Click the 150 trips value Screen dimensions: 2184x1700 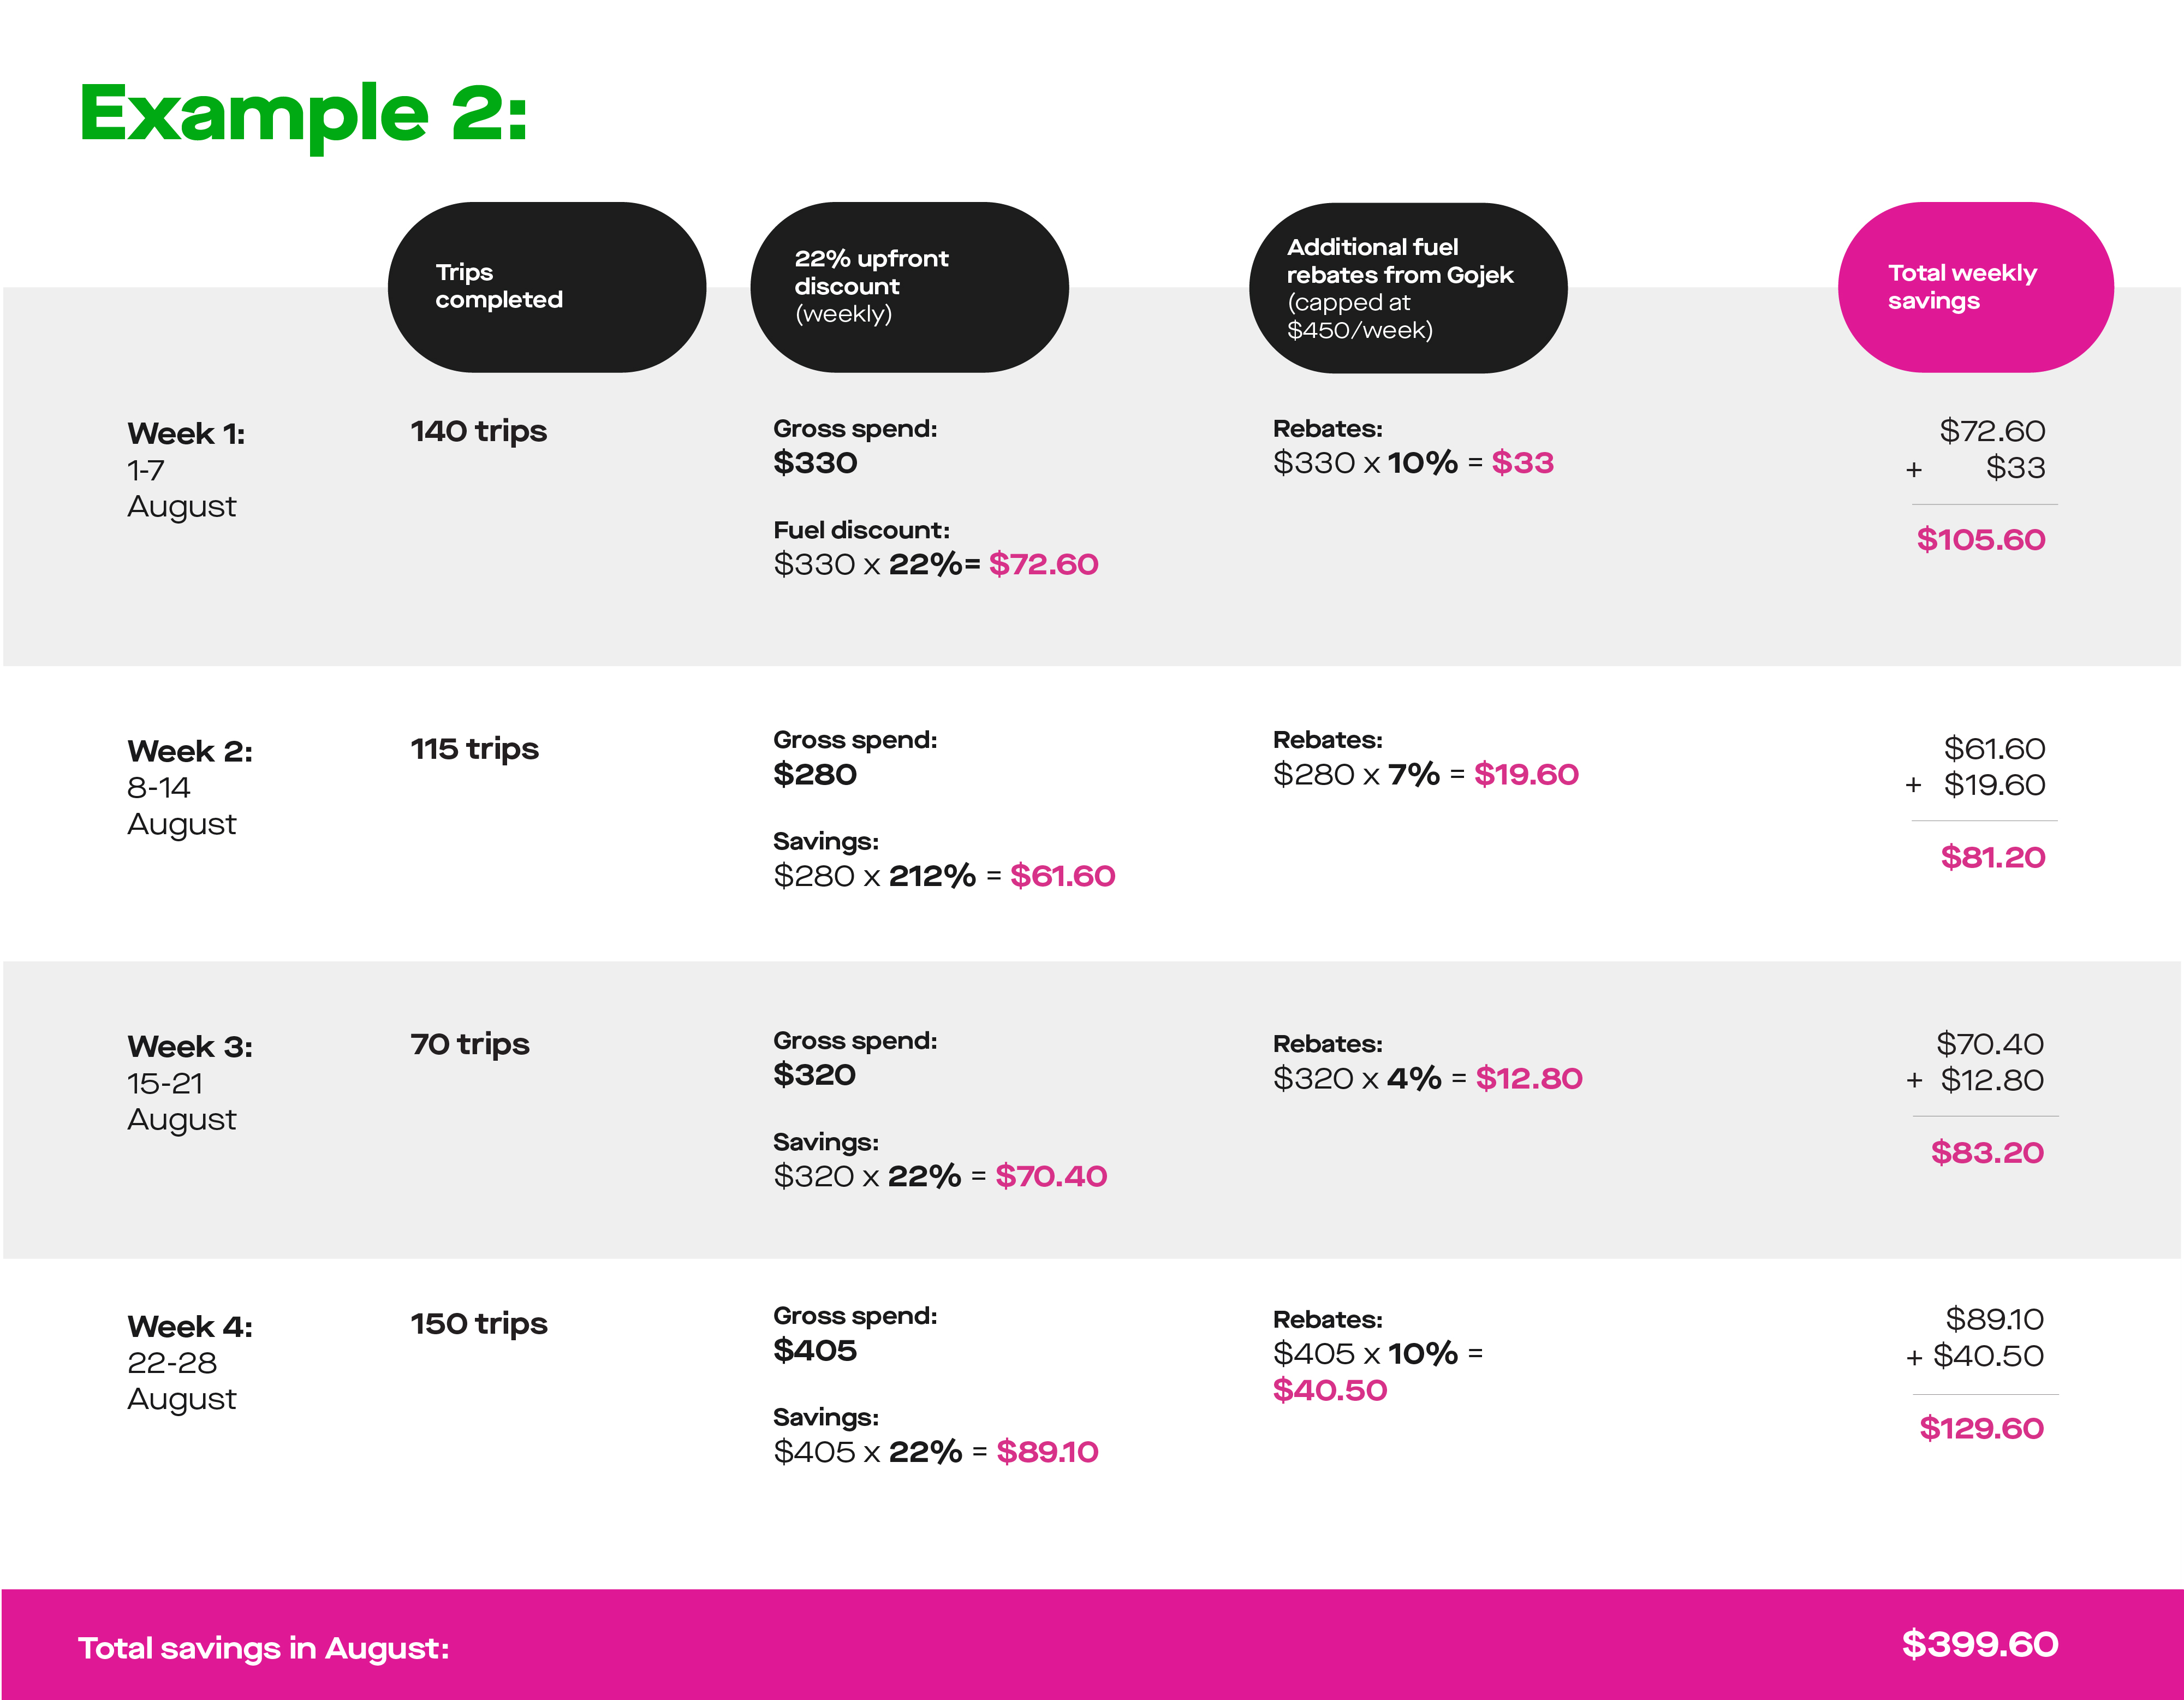pos(479,1324)
